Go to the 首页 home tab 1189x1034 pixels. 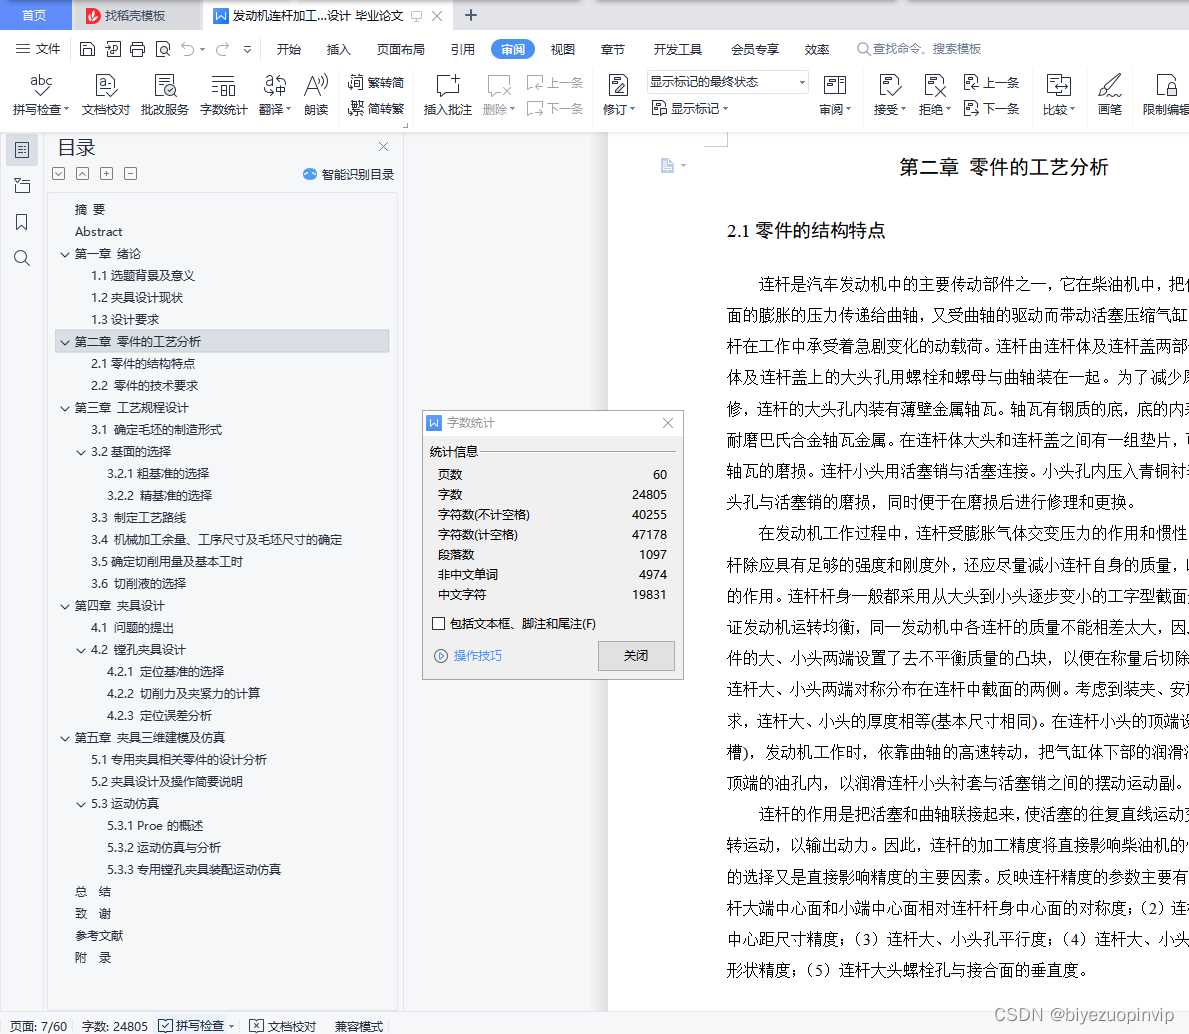point(34,15)
